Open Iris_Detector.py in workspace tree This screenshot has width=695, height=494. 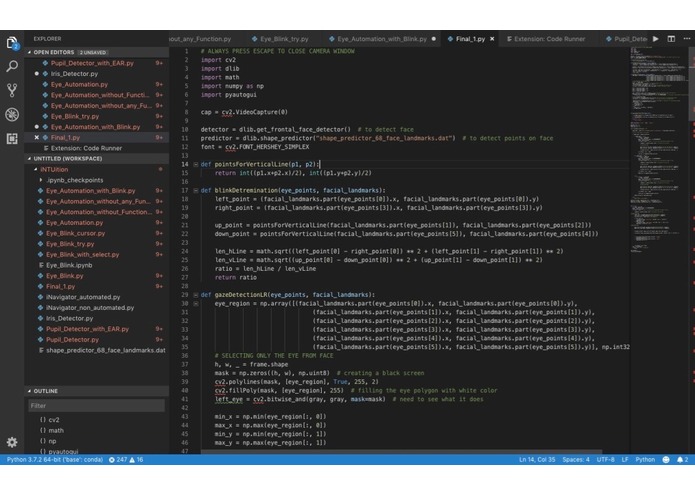[x=96, y=318]
